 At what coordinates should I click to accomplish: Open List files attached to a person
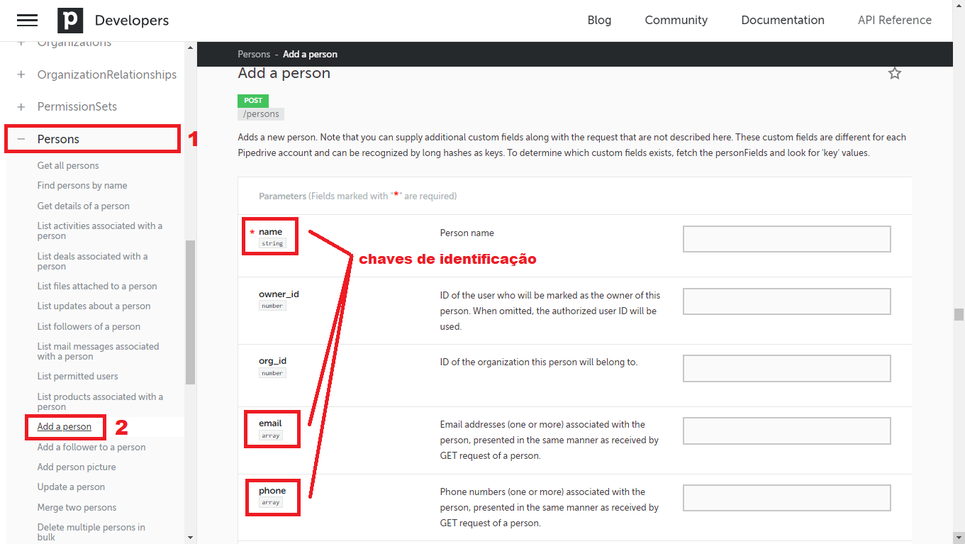coord(97,286)
